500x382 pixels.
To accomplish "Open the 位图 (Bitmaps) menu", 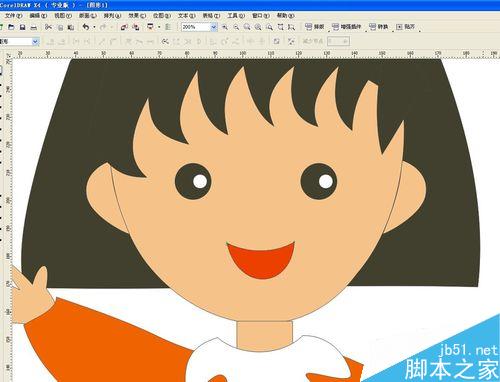I will 162,16.
